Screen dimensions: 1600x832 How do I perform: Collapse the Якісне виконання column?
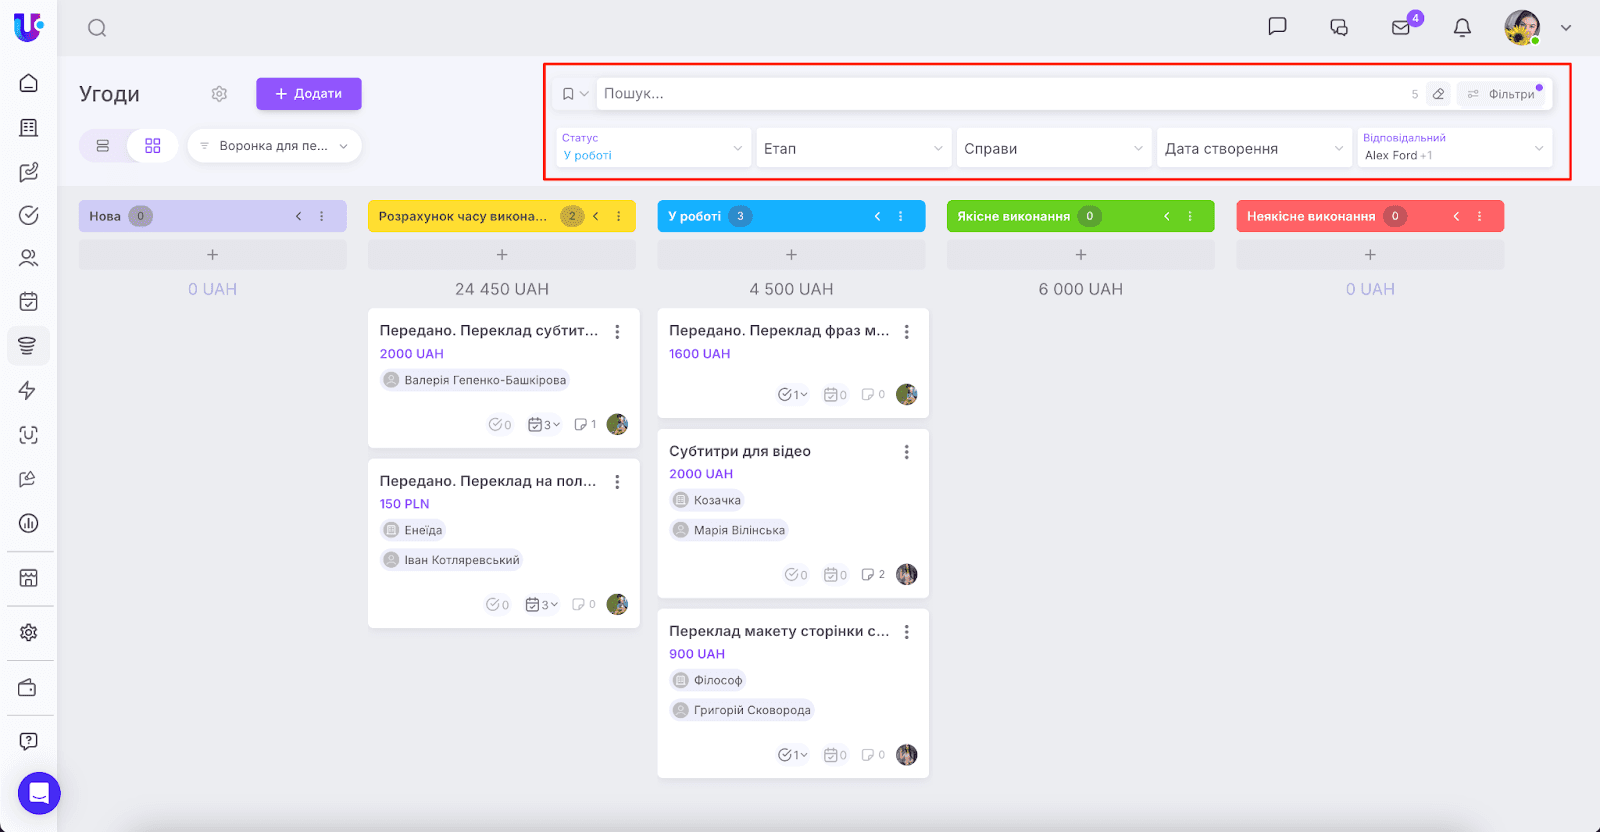click(x=1166, y=216)
